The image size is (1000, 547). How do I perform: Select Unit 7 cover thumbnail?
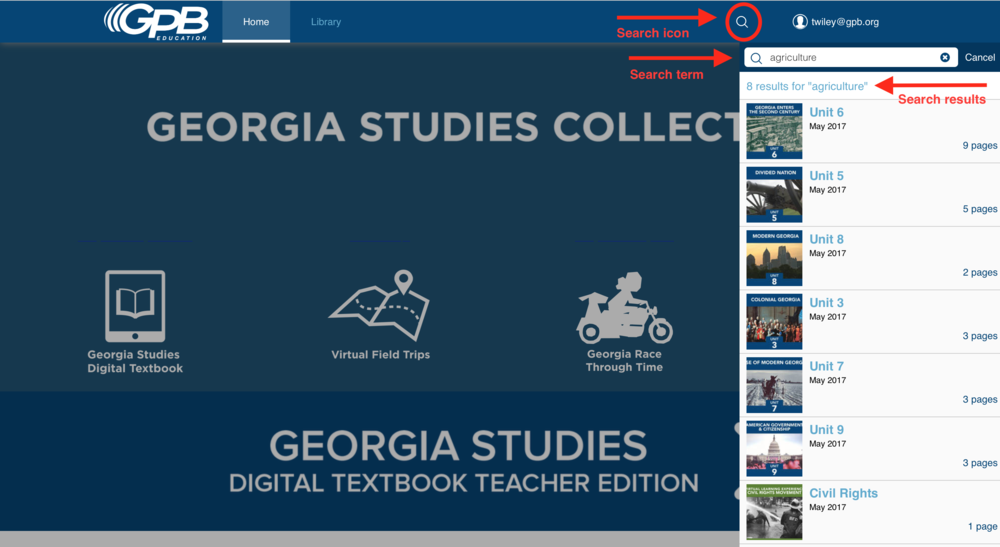pos(774,386)
